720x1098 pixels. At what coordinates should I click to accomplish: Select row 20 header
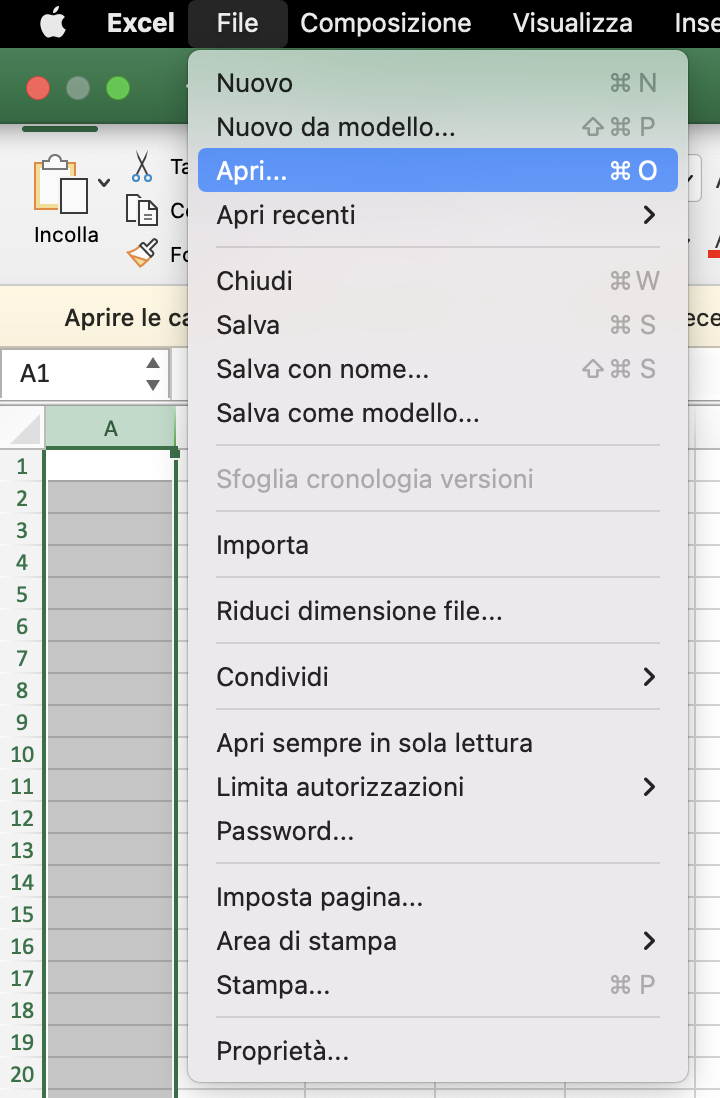[x=22, y=1073]
